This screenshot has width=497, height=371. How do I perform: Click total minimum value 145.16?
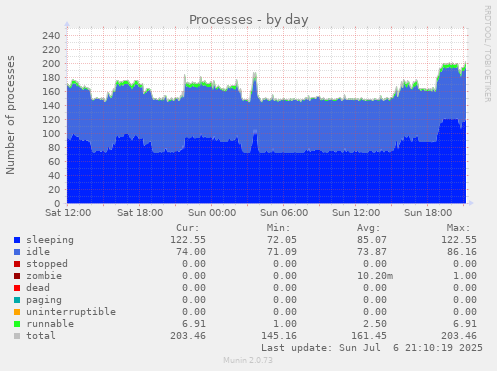click(x=279, y=336)
